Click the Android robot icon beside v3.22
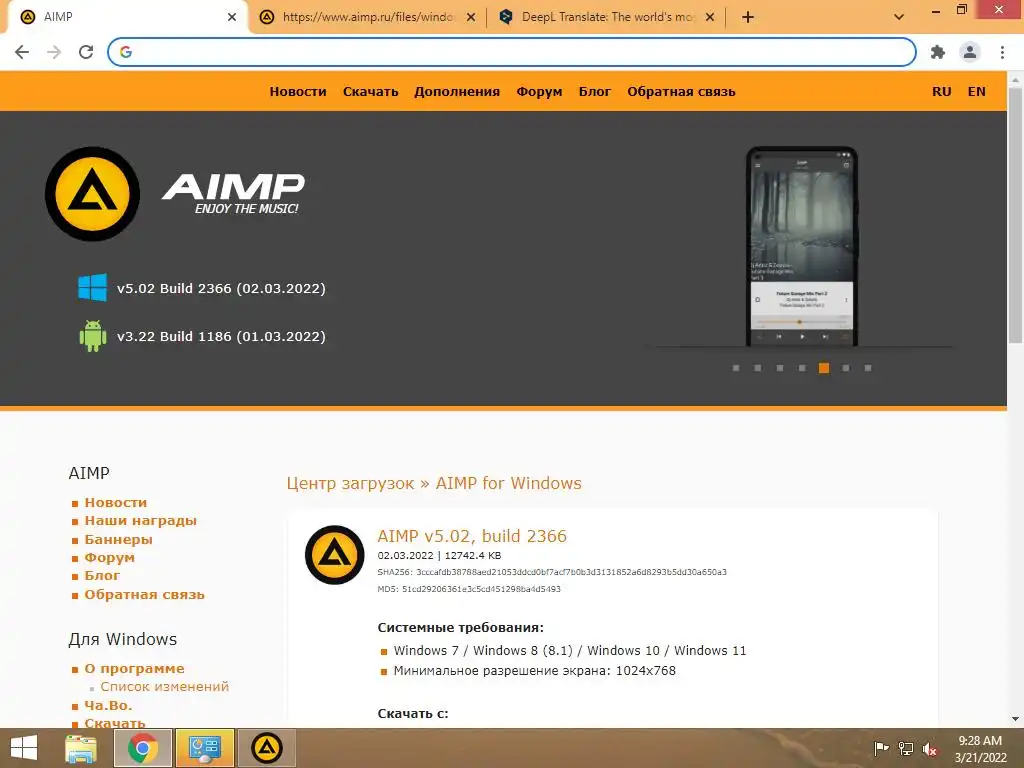Image resolution: width=1024 pixels, height=768 pixels. pos(92,336)
